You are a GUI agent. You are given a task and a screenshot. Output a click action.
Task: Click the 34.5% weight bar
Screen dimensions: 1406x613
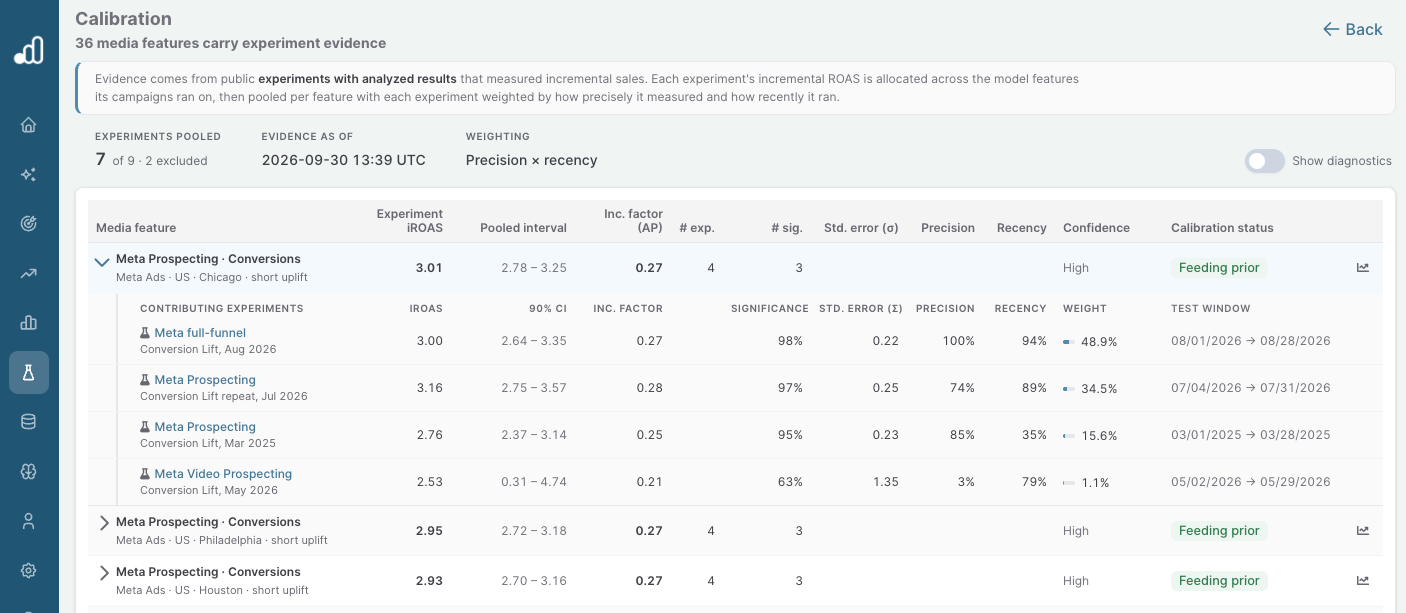tap(1068, 389)
